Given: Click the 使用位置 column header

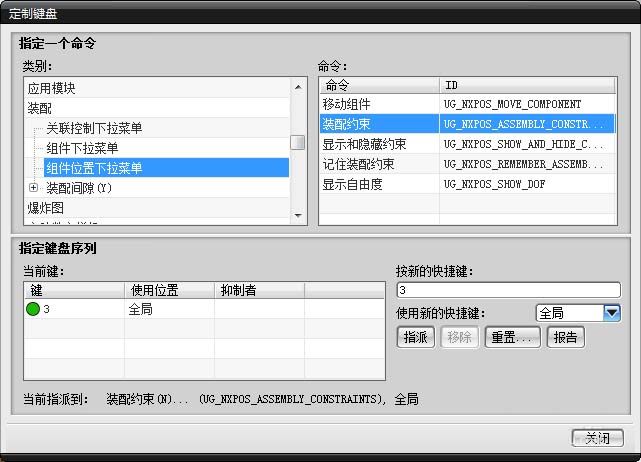Looking at the screenshot, I should [169, 290].
